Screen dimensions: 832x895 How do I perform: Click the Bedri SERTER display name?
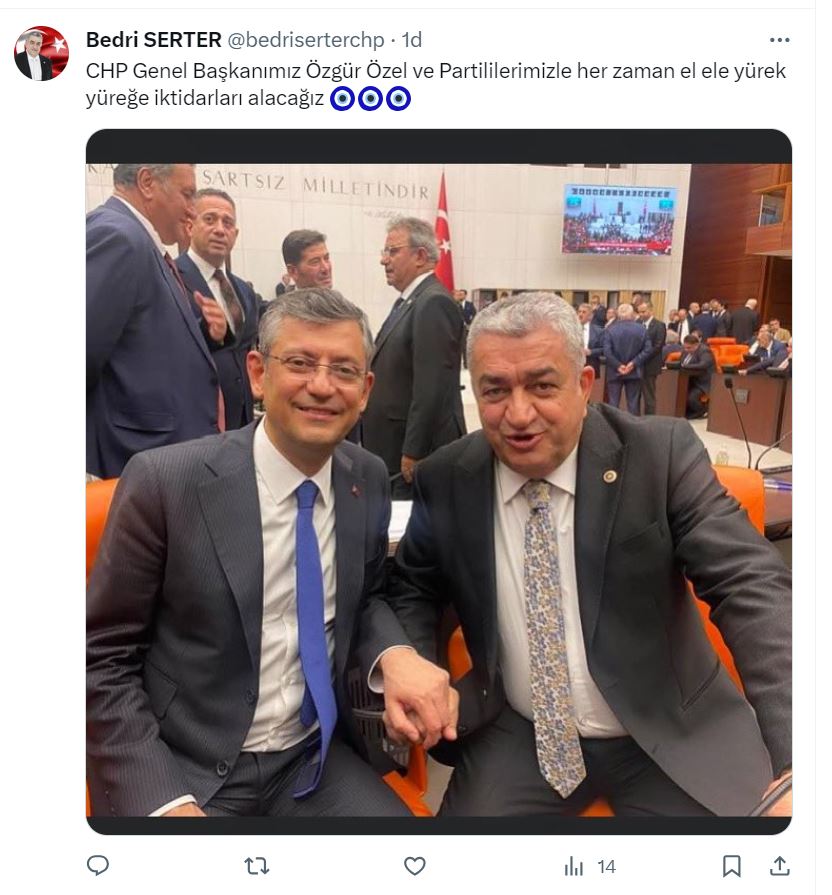(x=154, y=40)
